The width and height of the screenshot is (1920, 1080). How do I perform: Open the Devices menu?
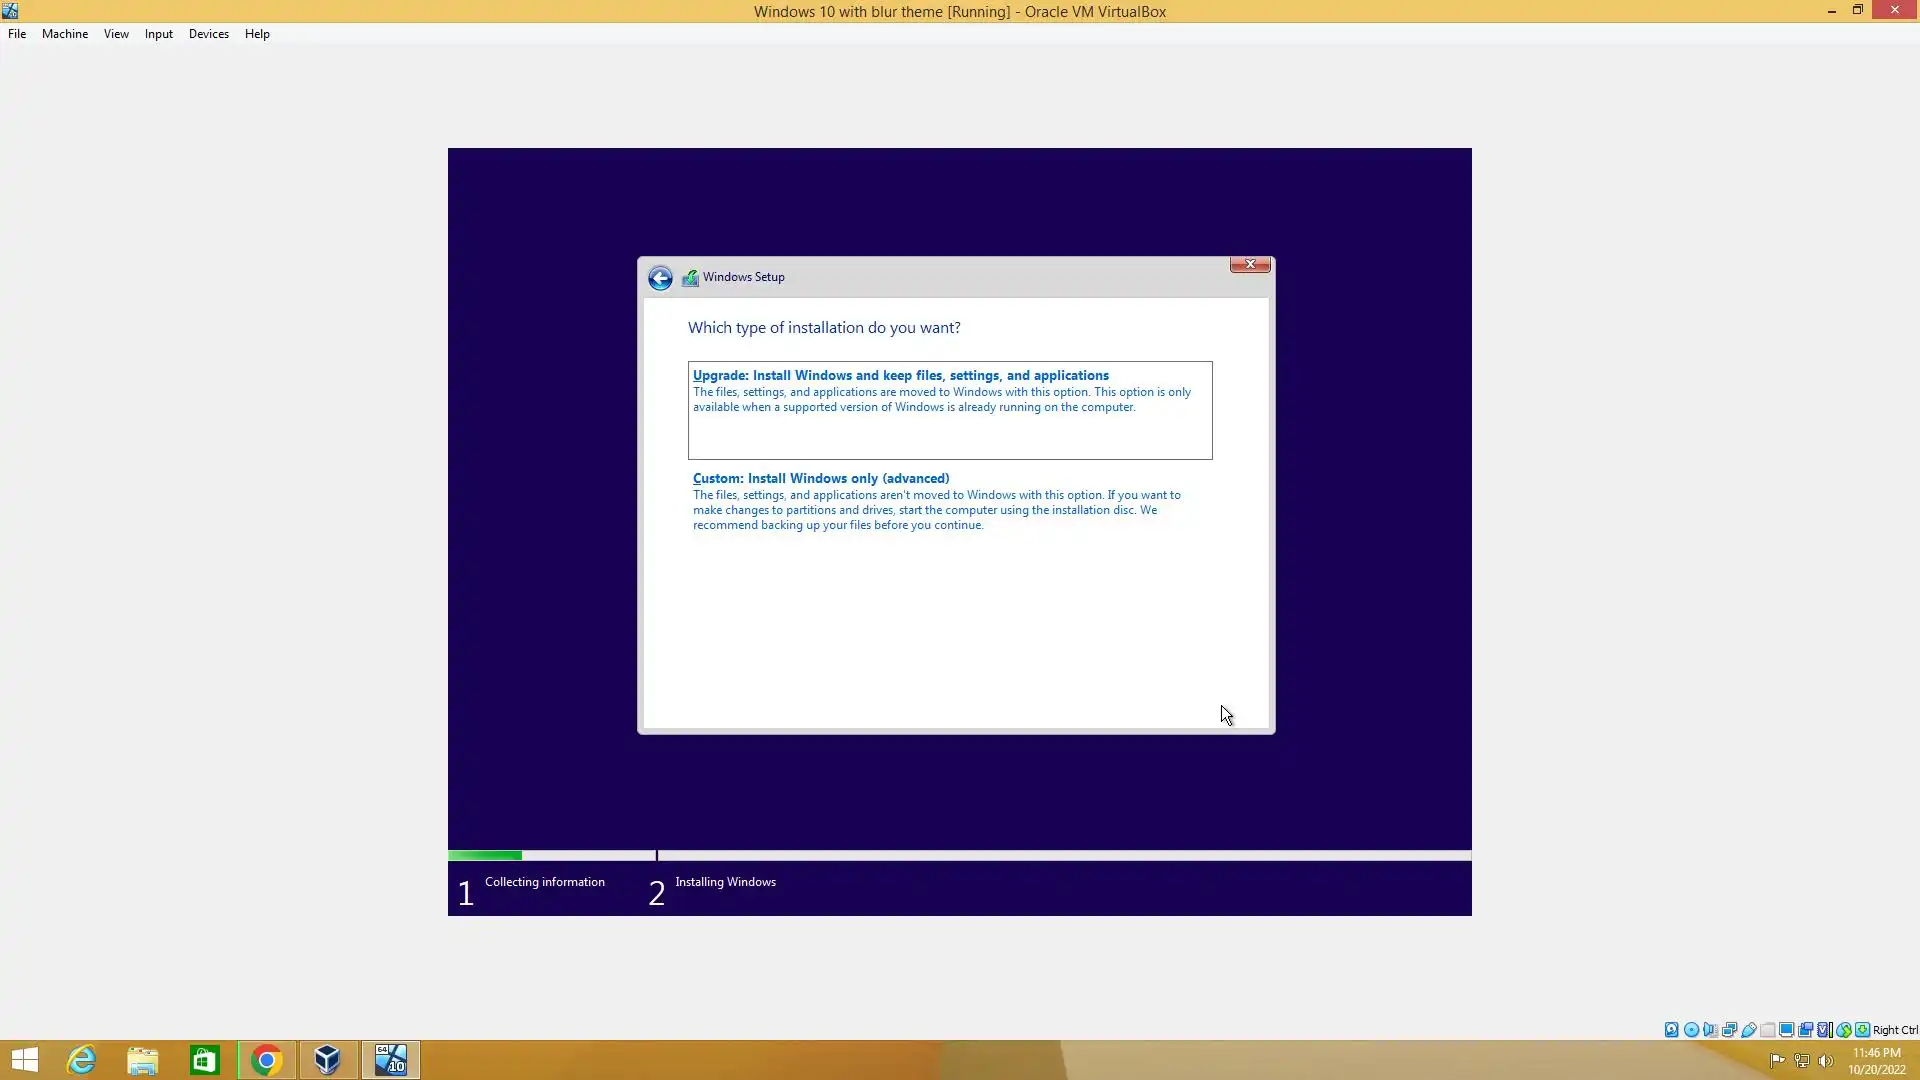click(x=208, y=34)
